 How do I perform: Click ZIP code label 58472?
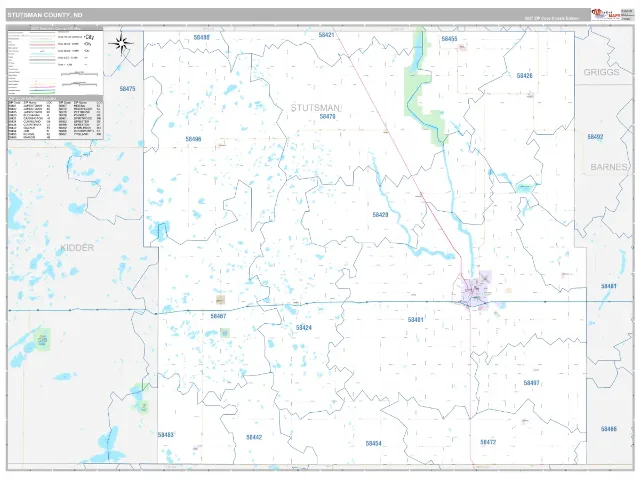point(488,442)
